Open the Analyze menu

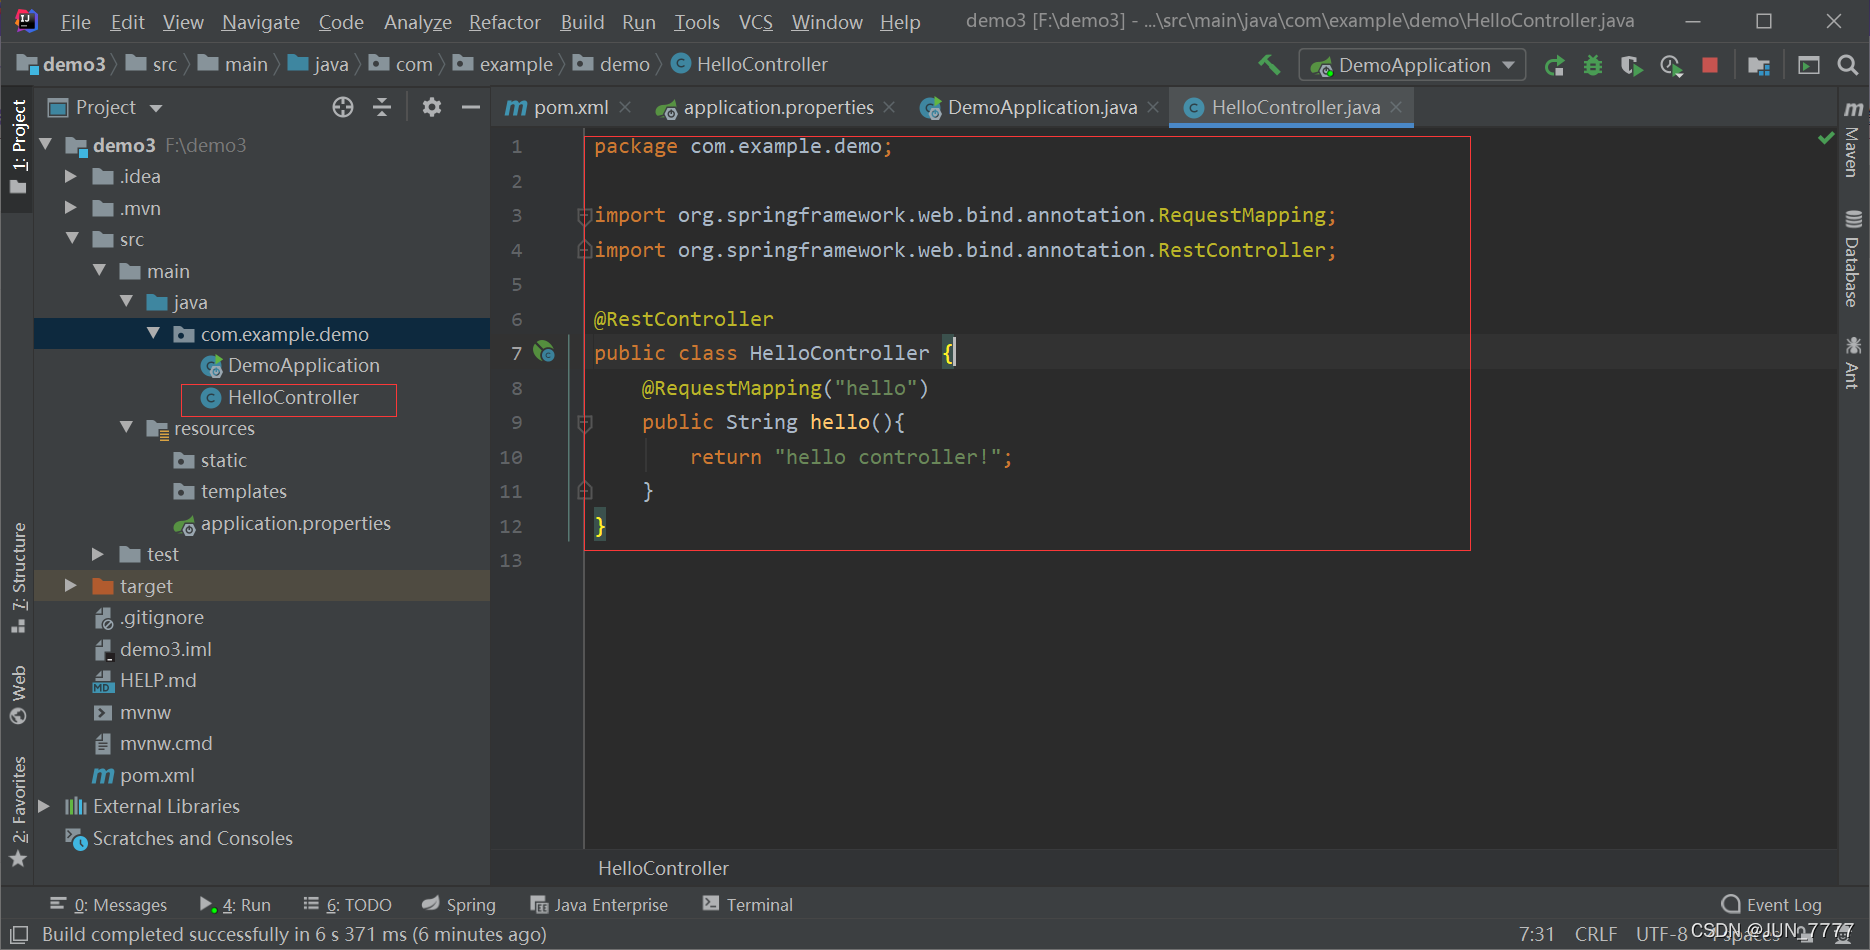point(417,22)
